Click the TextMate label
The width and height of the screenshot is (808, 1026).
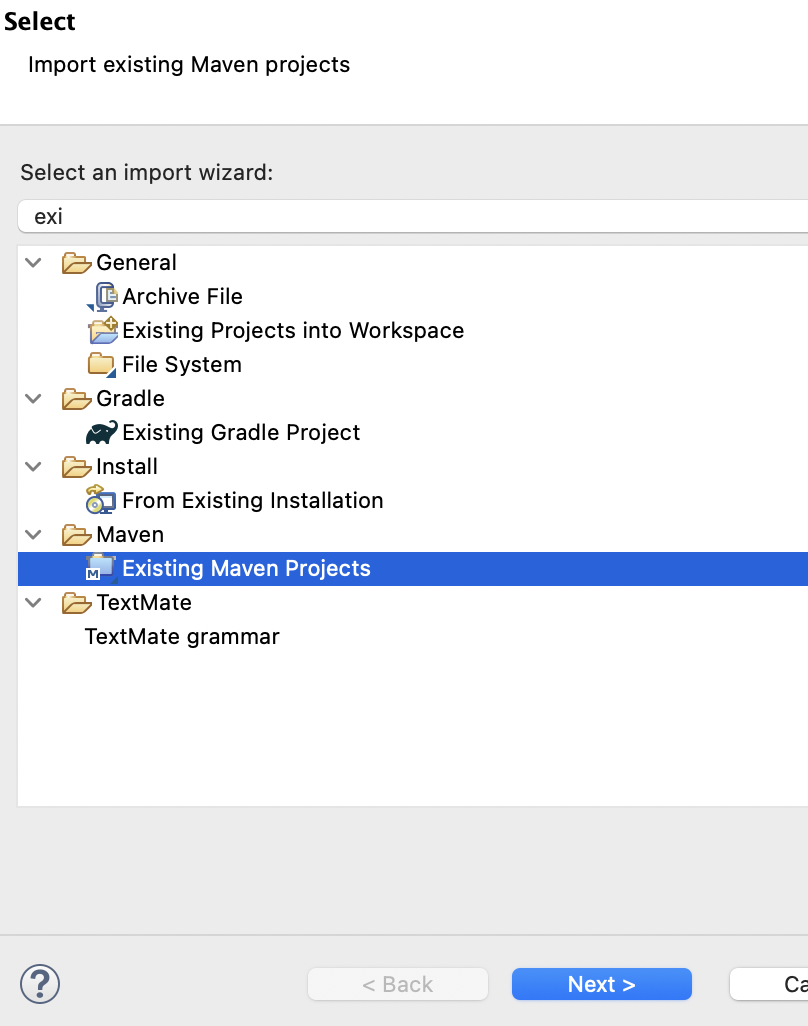[144, 603]
